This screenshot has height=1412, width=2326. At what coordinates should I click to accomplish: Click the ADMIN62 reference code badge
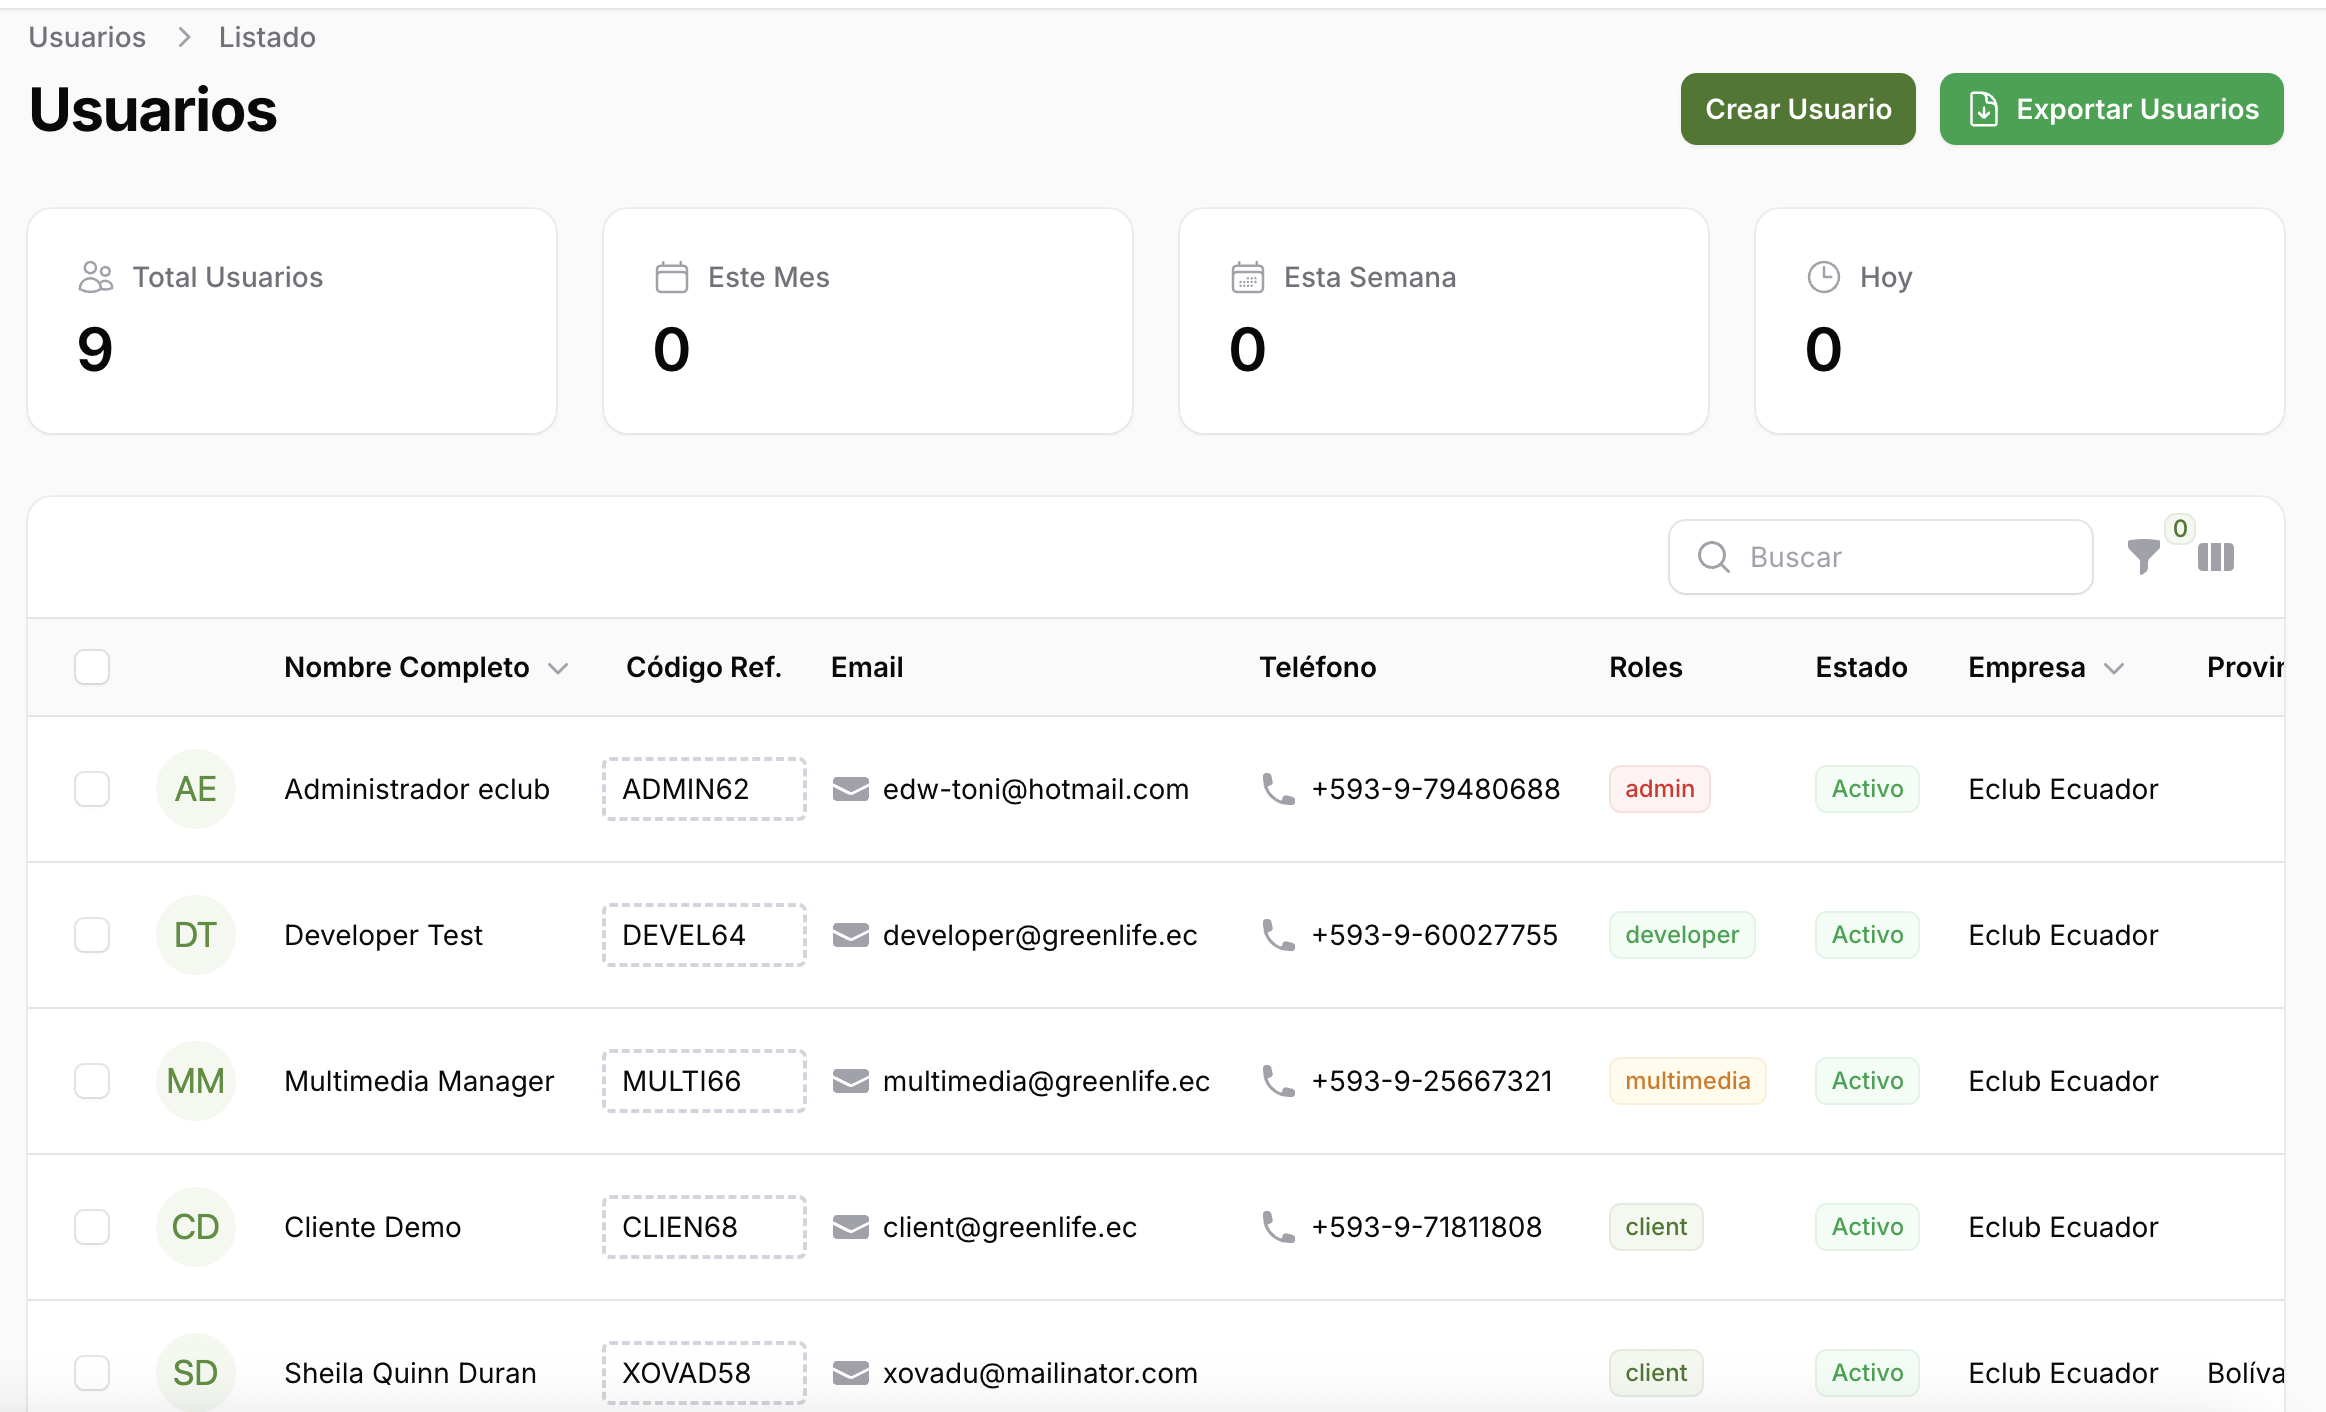704,789
